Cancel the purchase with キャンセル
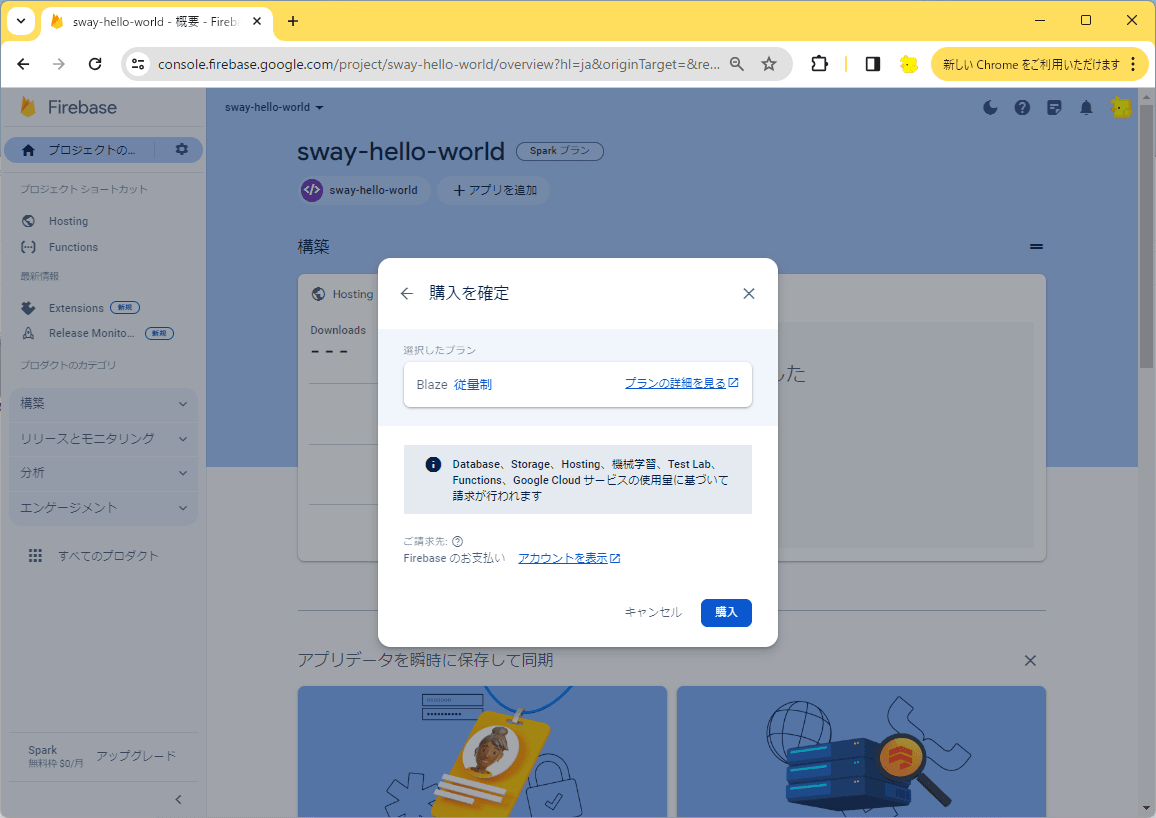 (x=653, y=612)
